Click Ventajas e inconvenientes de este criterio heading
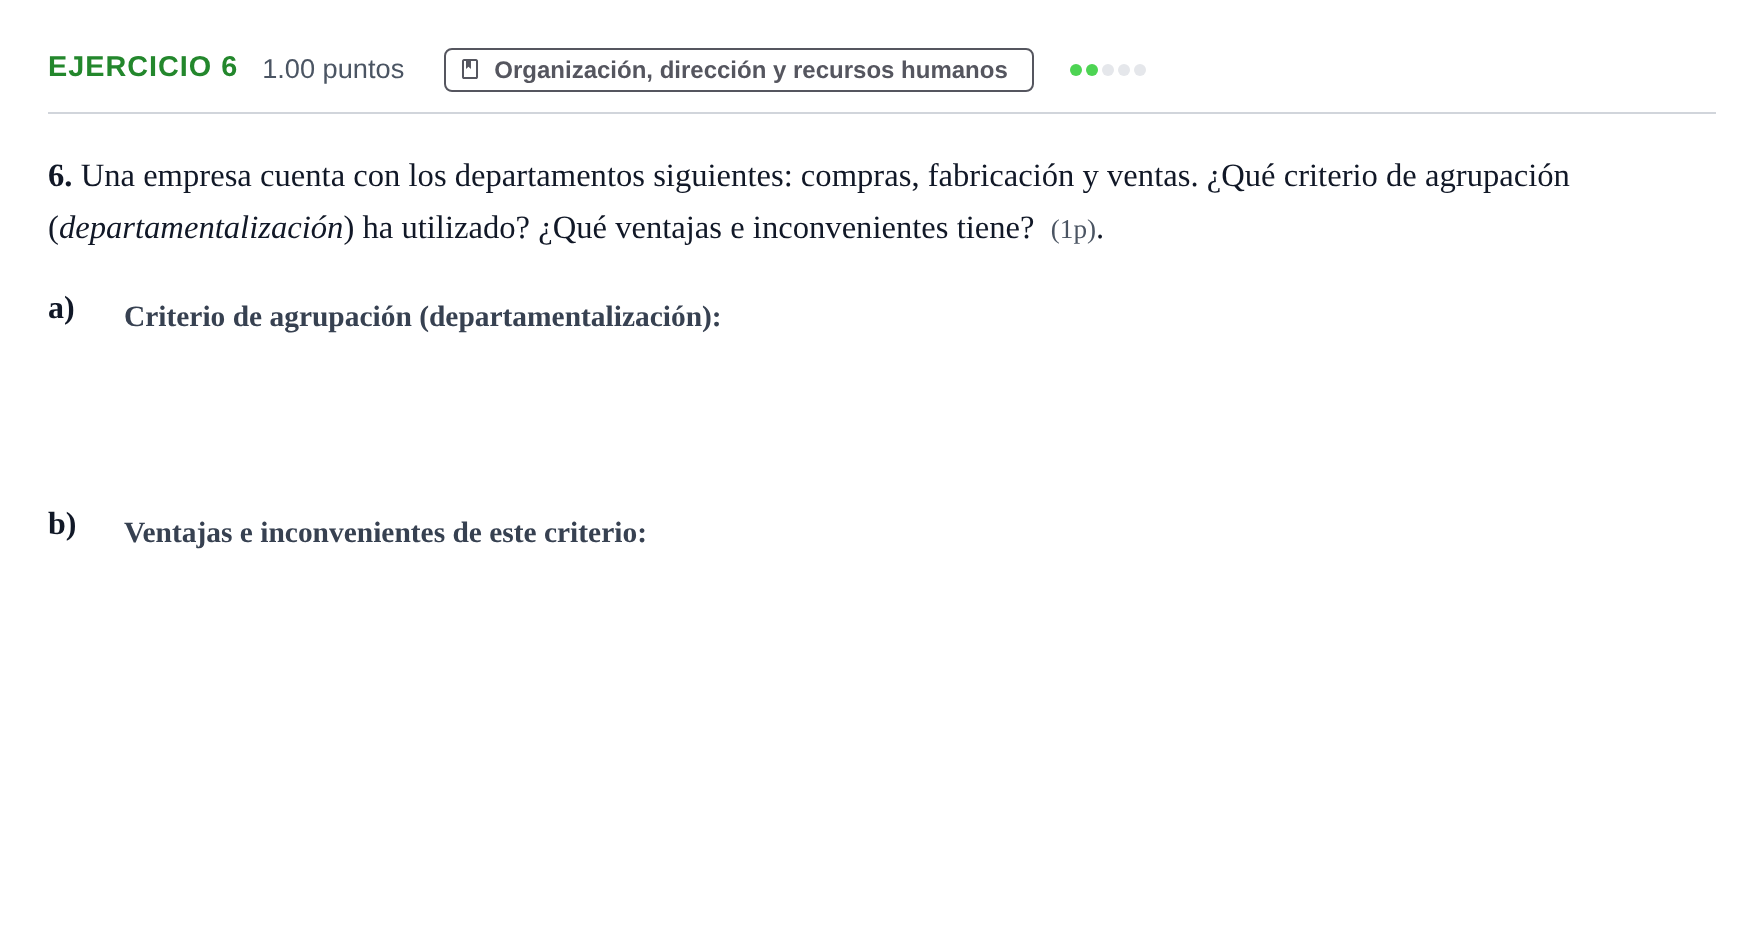Viewport: 1764px width, 948px height. pos(385,532)
